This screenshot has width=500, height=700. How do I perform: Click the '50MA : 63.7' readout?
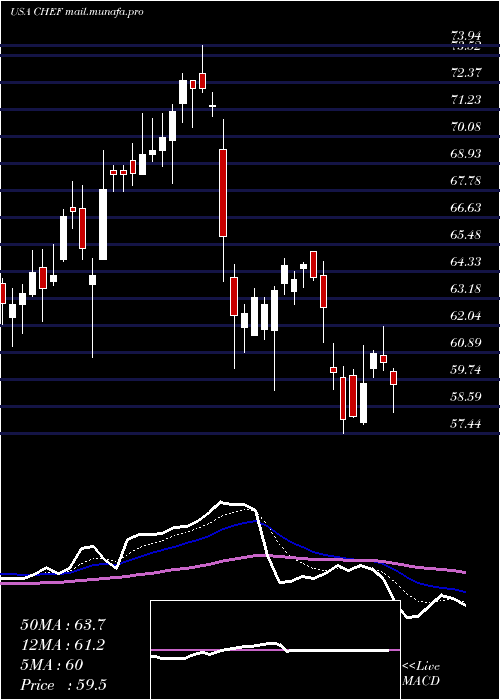tap(65, 625)
